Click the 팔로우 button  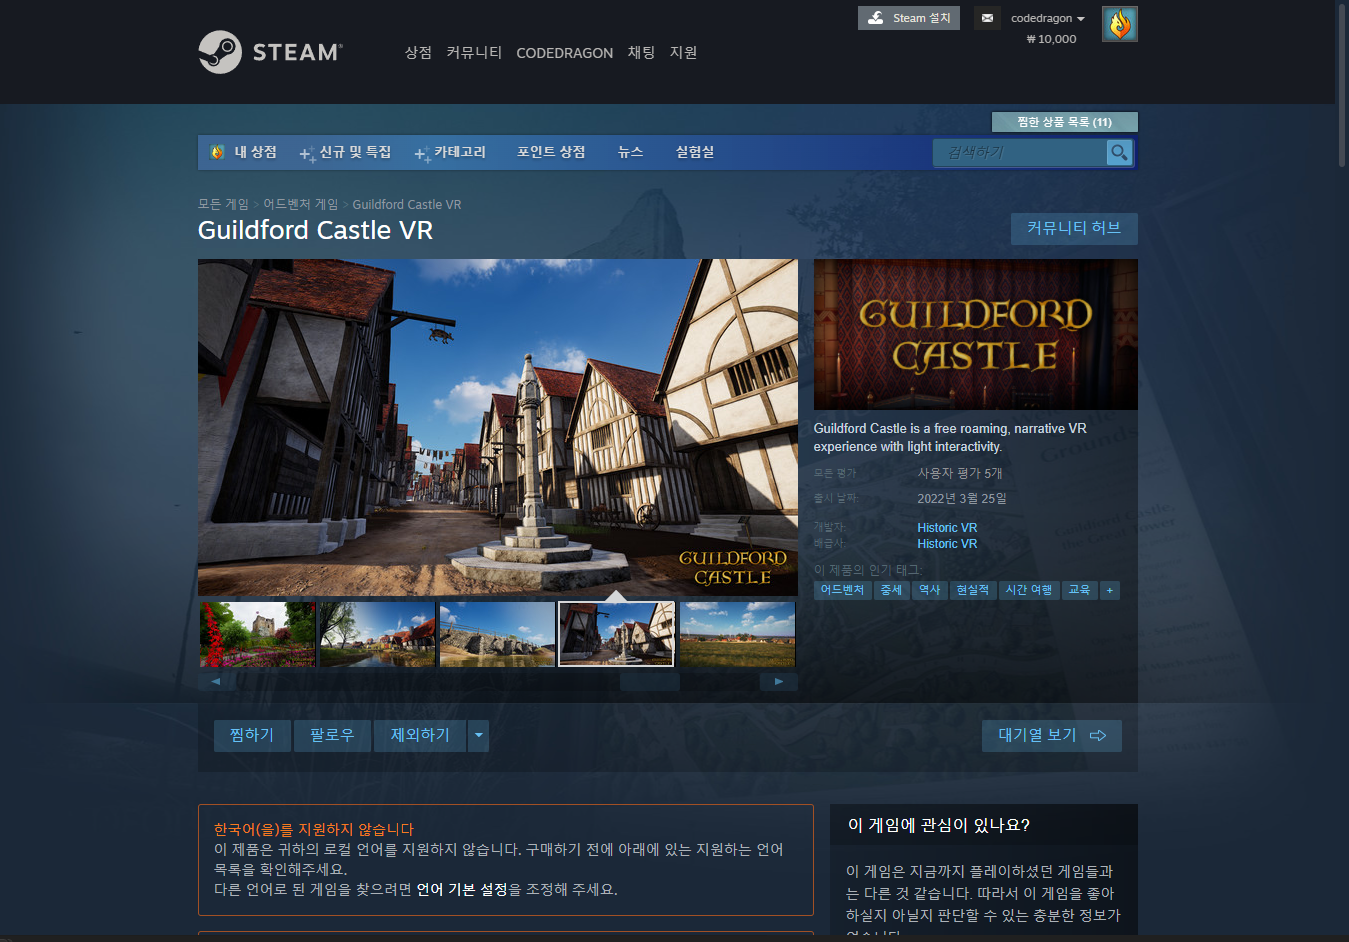click(332, 735)
